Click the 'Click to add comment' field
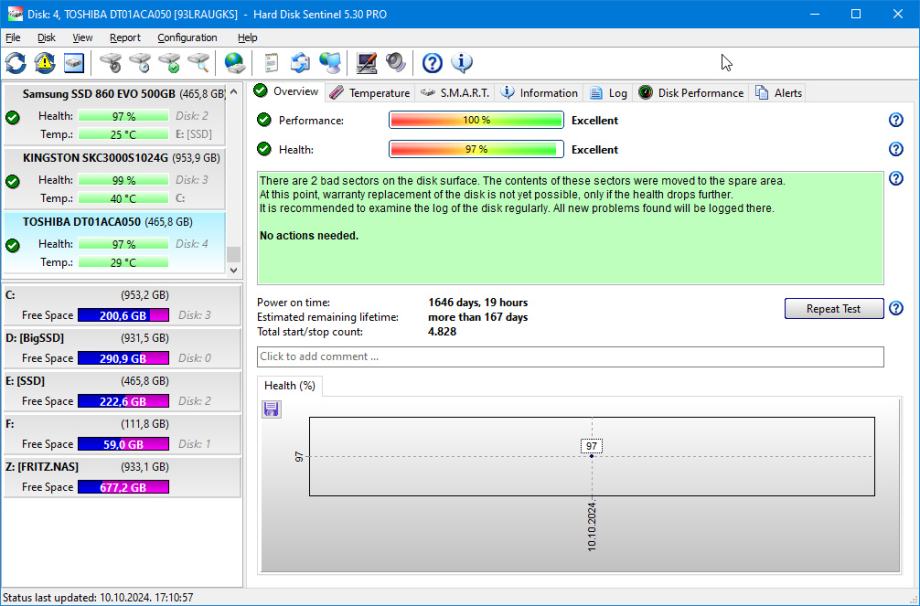 pos(570,357)
